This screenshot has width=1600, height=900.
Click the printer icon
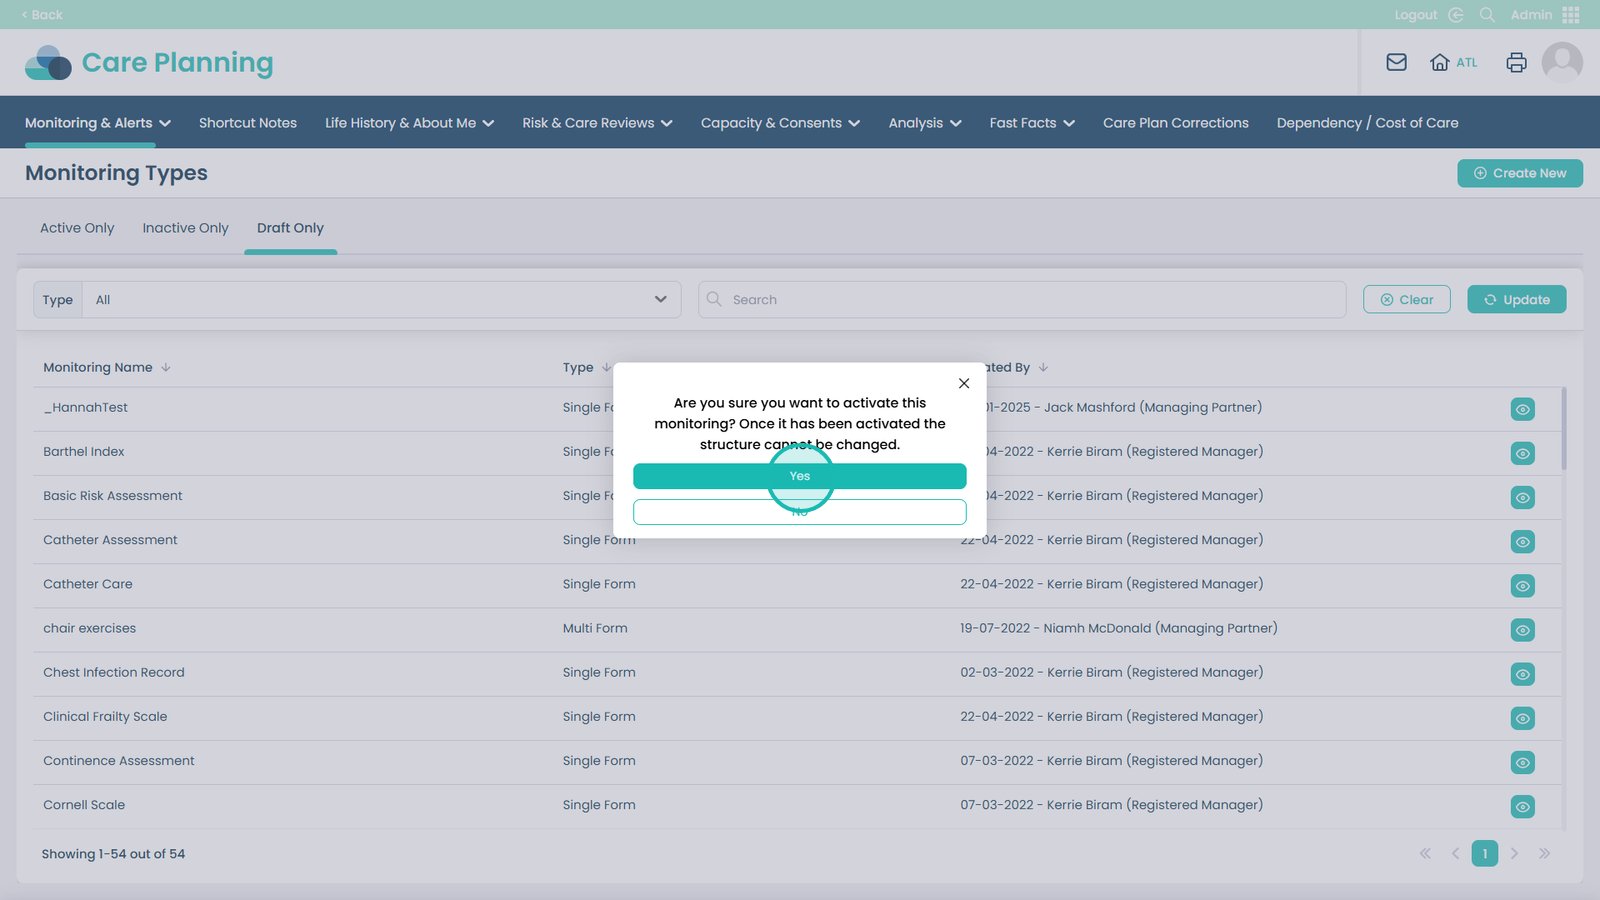point(1516,62)
